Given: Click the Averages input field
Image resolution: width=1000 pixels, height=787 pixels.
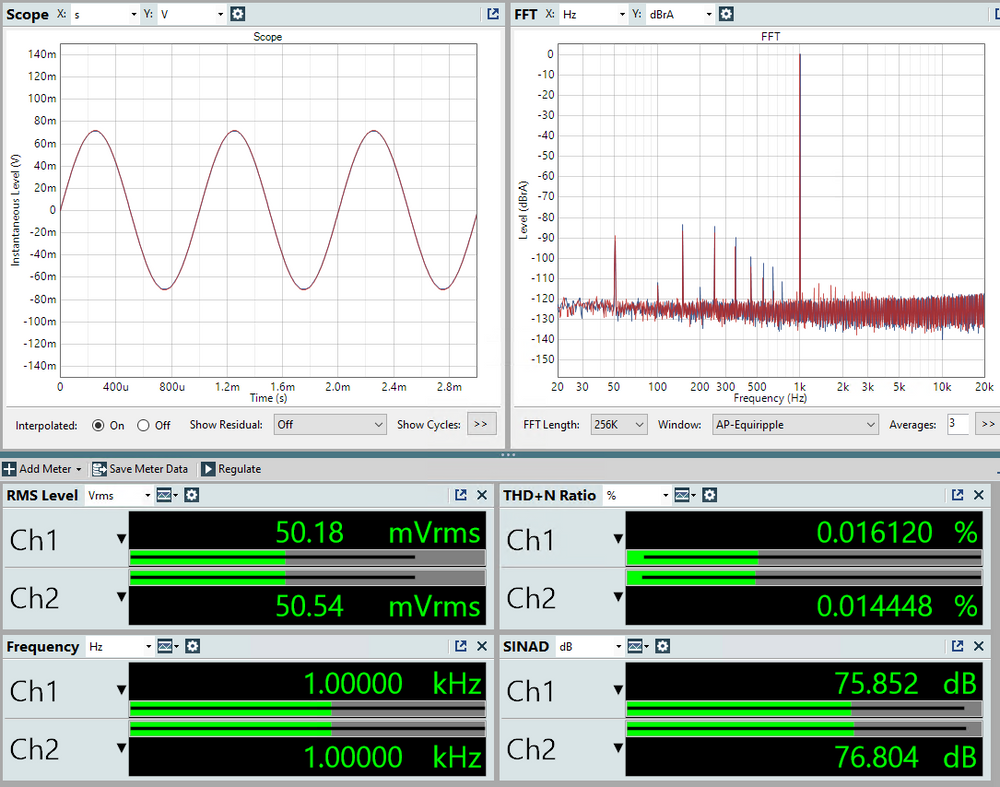Looking at the screenshot, I should coord(957,425).
